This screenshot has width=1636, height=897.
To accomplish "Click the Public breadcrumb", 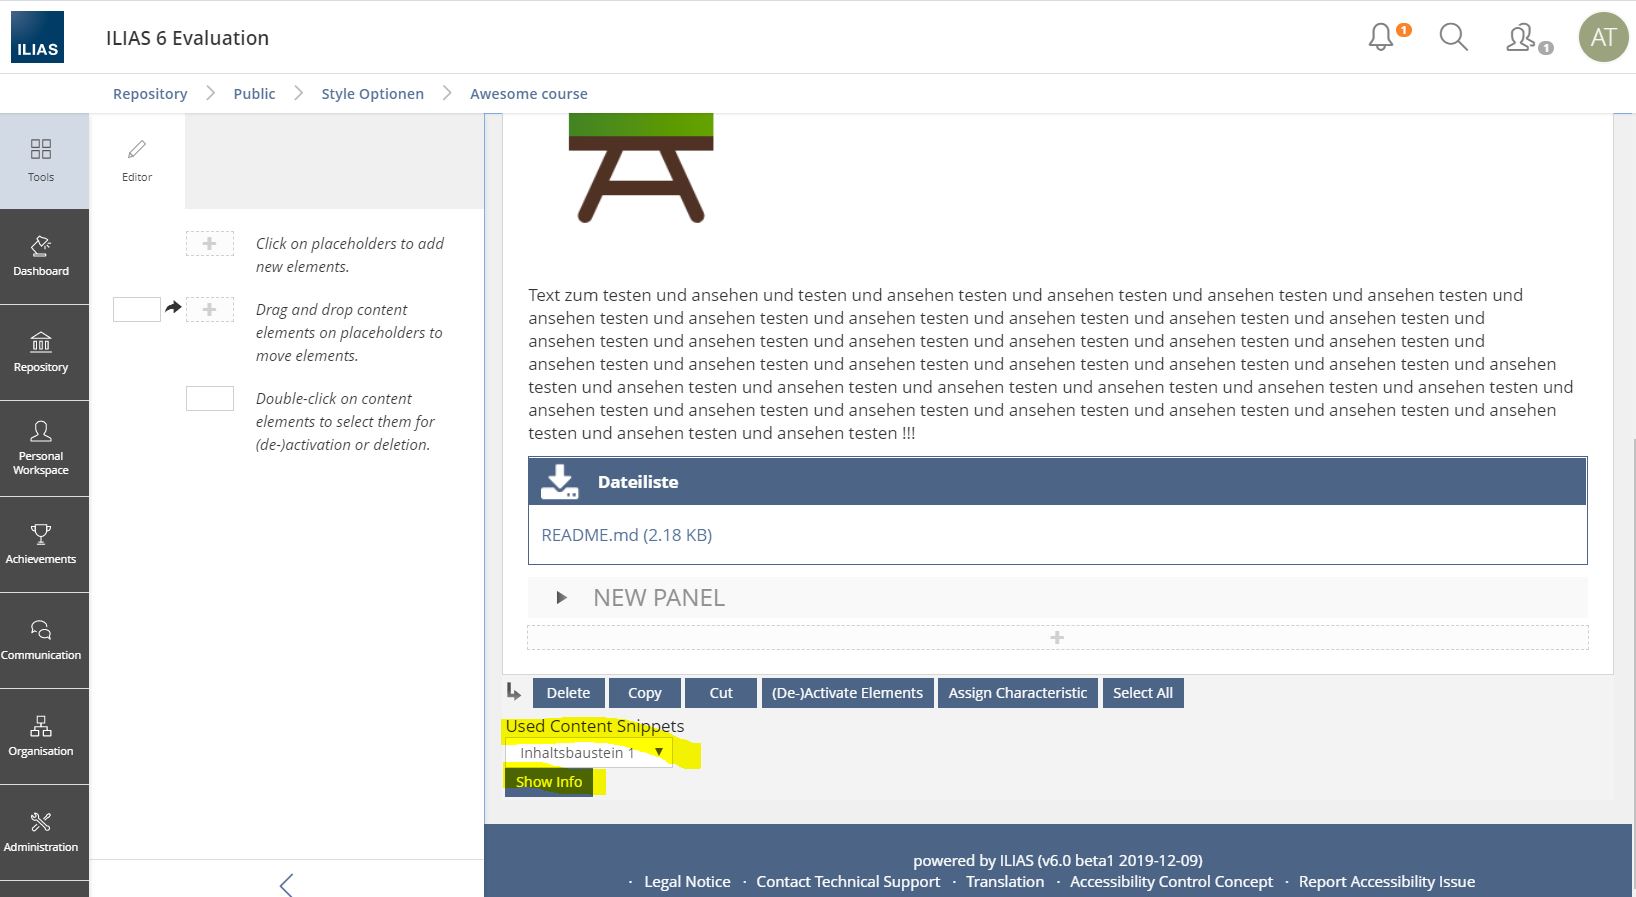I will point(254,94).
